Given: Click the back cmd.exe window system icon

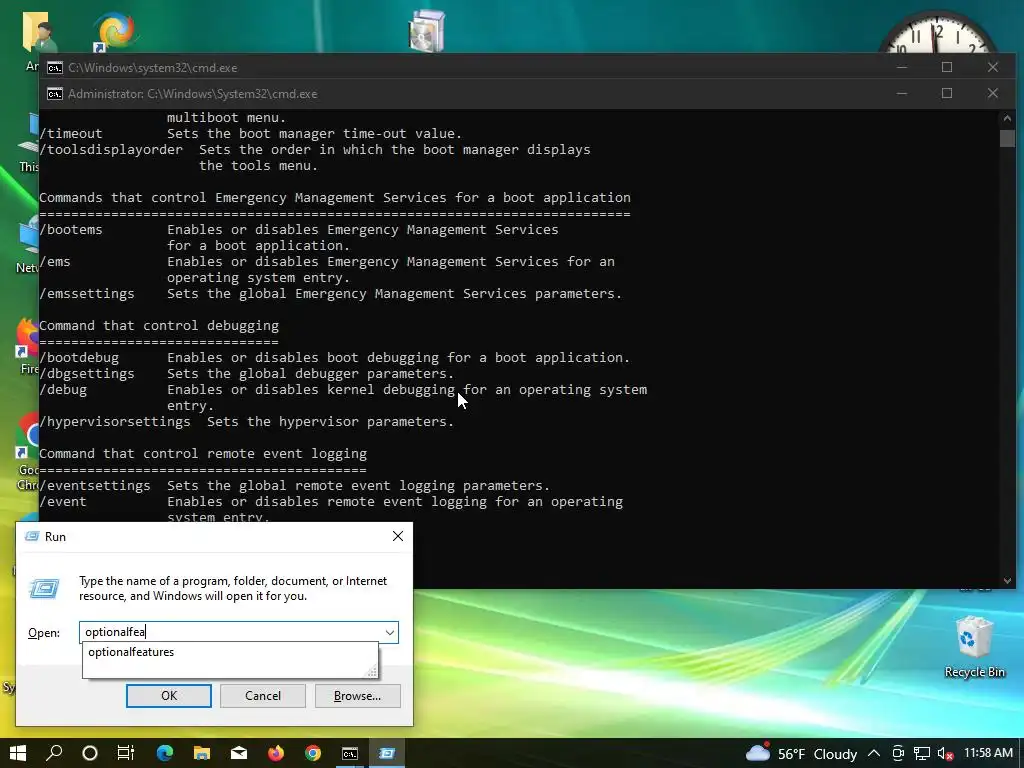Looking at the screenshot, I should point(55,68).
